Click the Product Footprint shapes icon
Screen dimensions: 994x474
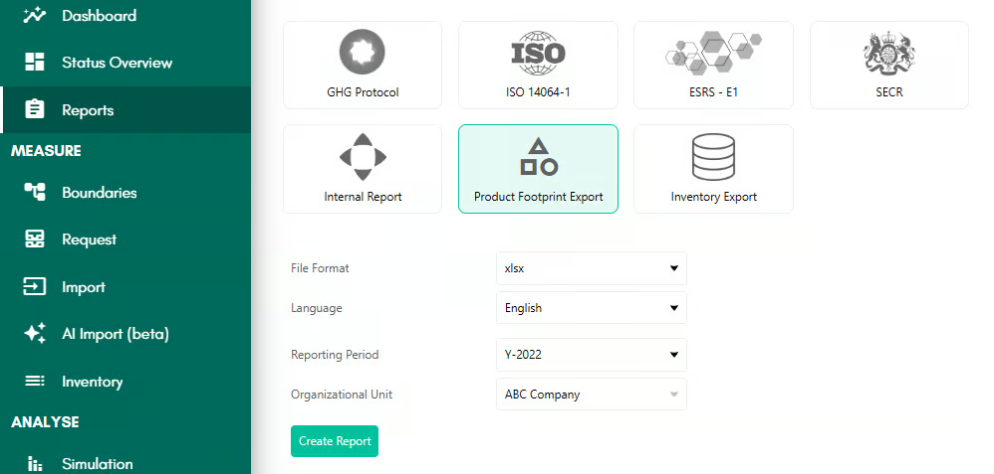point(538,157)
